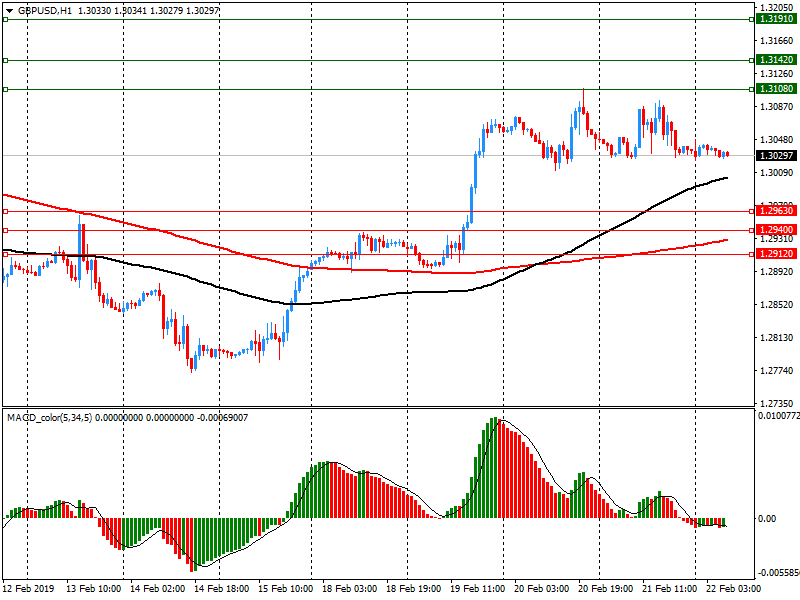
Task: Select the green 1.31420 price level label
Action: (x=776, y=60)
